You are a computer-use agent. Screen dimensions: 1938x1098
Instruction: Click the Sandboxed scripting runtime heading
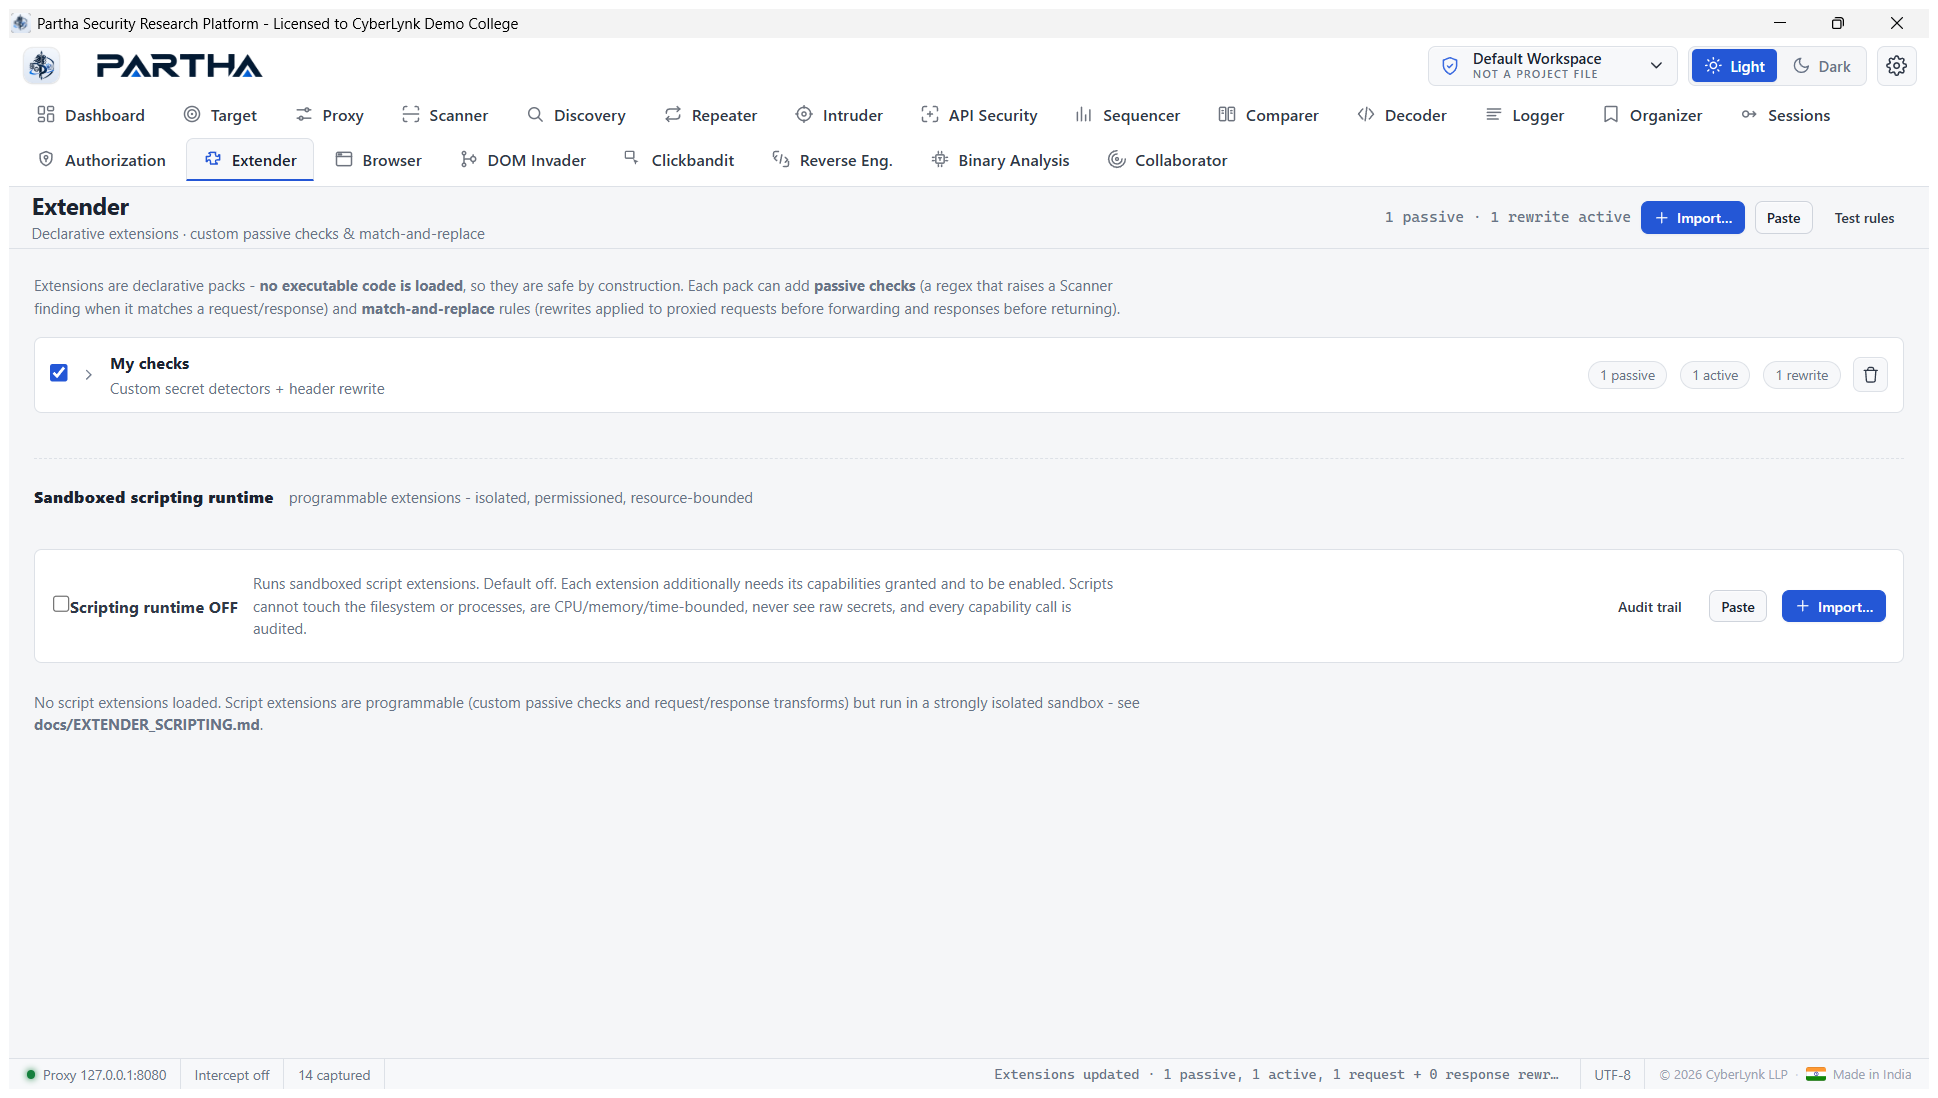pyautogui.click(x=153, y=497)
